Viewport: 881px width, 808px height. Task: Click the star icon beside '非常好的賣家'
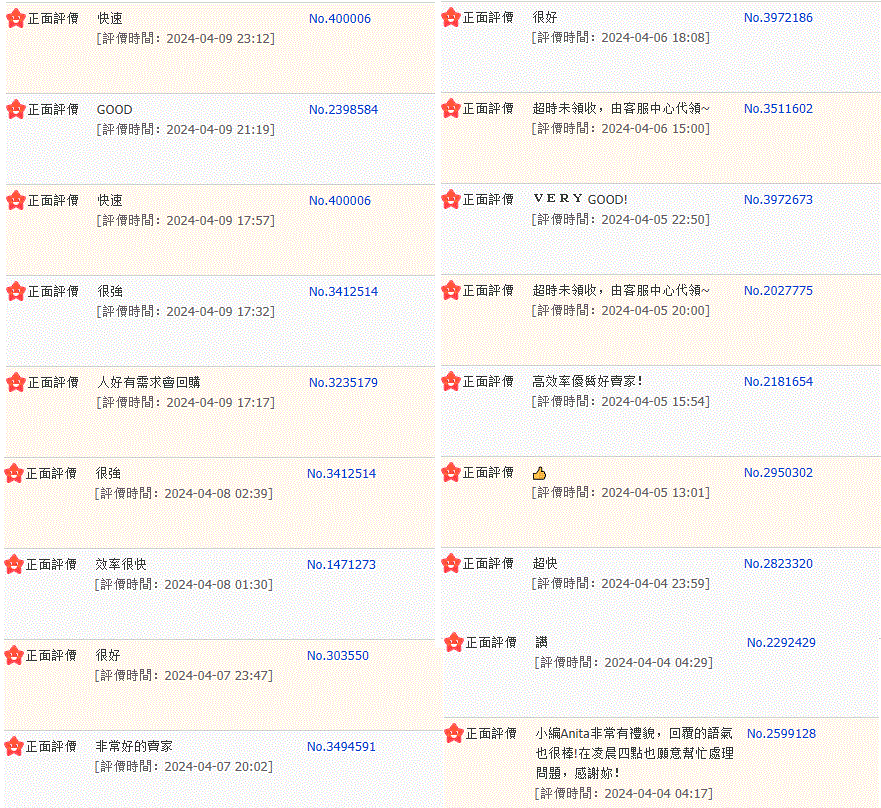pyautogui.click(x=14, y=746)
